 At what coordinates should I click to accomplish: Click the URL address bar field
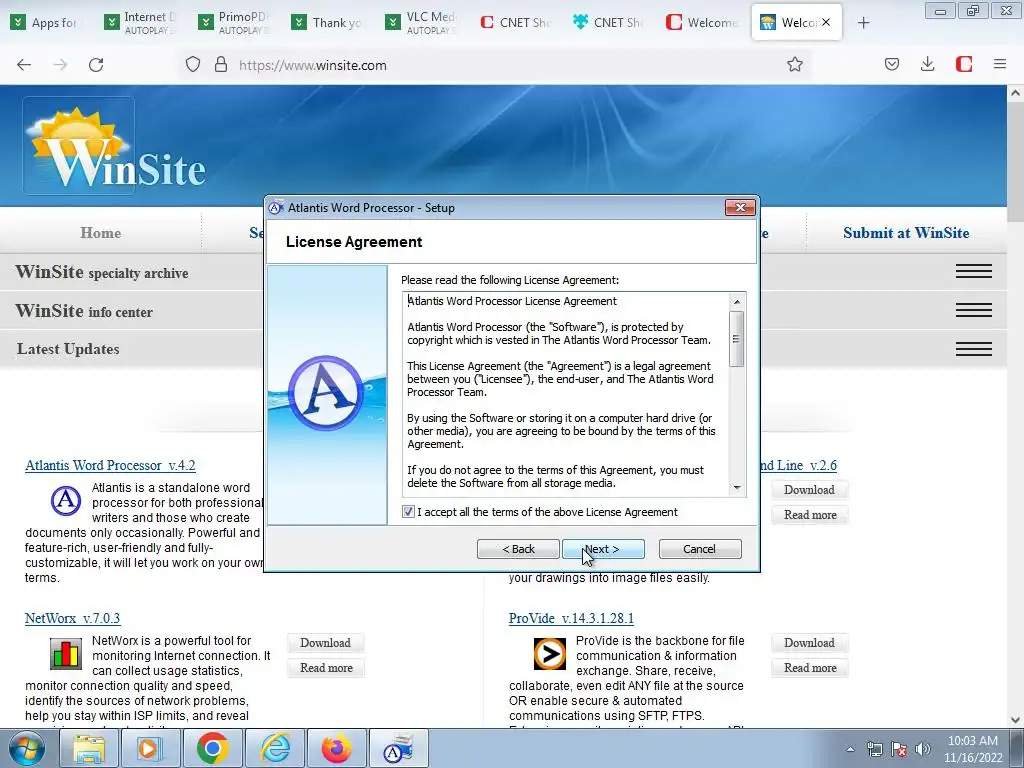[496, 65]
